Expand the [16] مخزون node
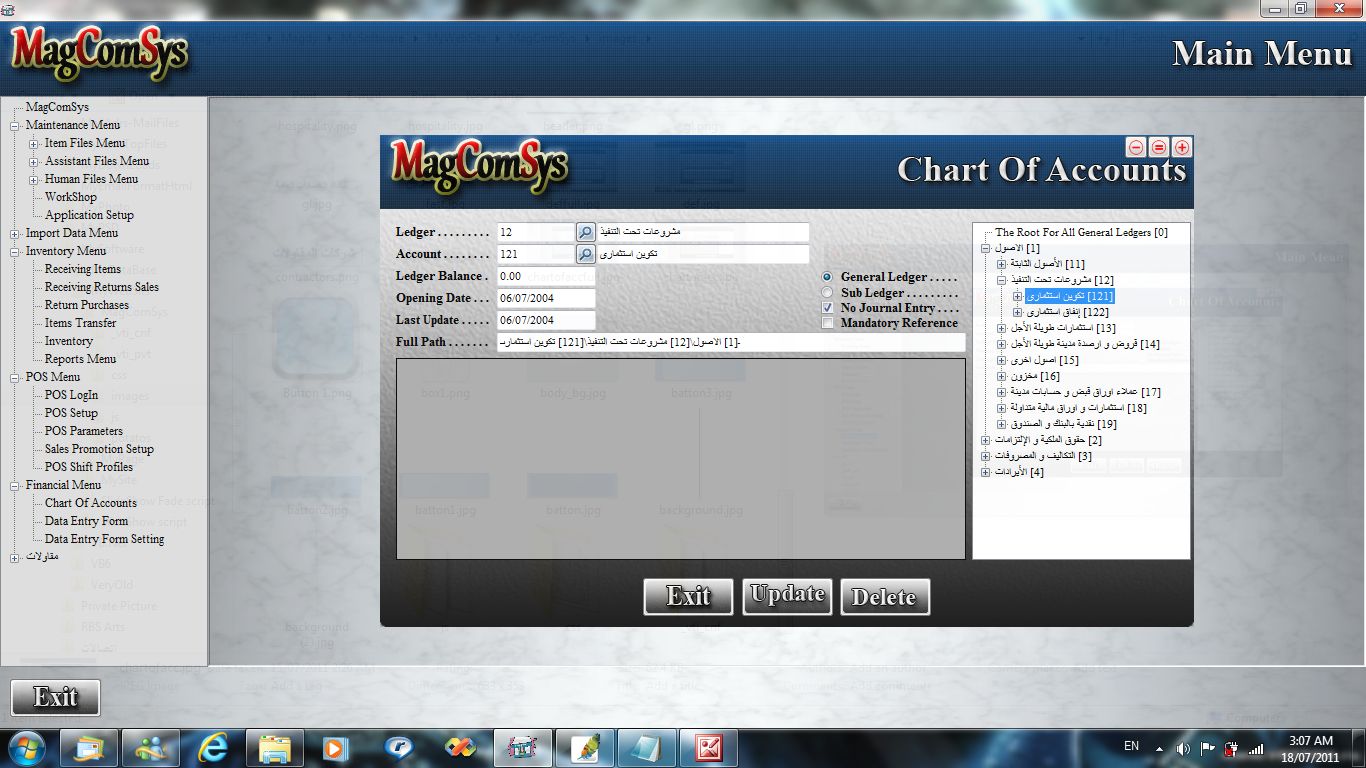 (1001, 376)
